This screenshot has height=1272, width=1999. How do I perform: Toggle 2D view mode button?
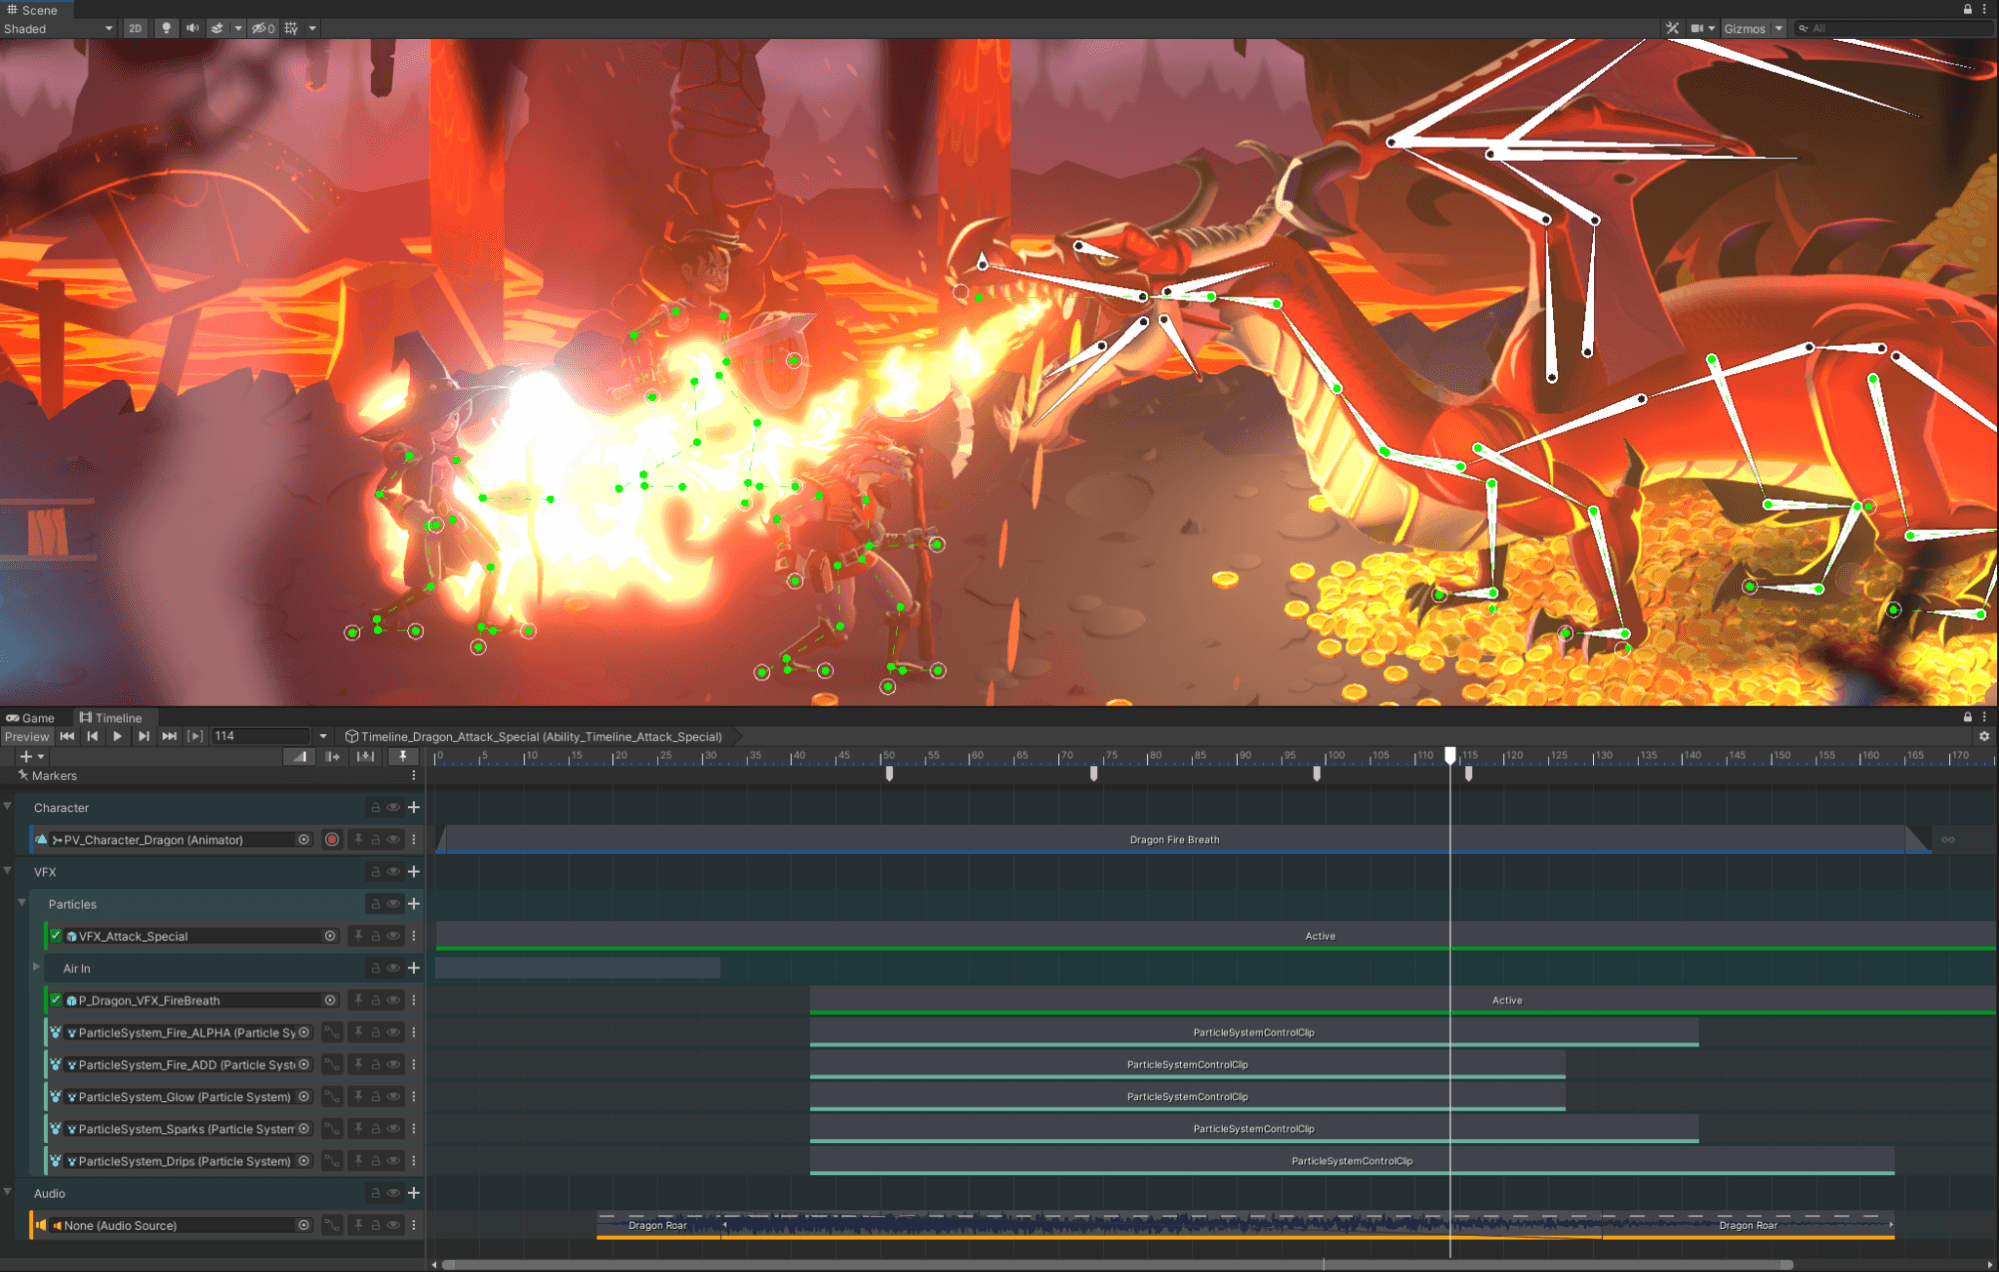[135, 28]
